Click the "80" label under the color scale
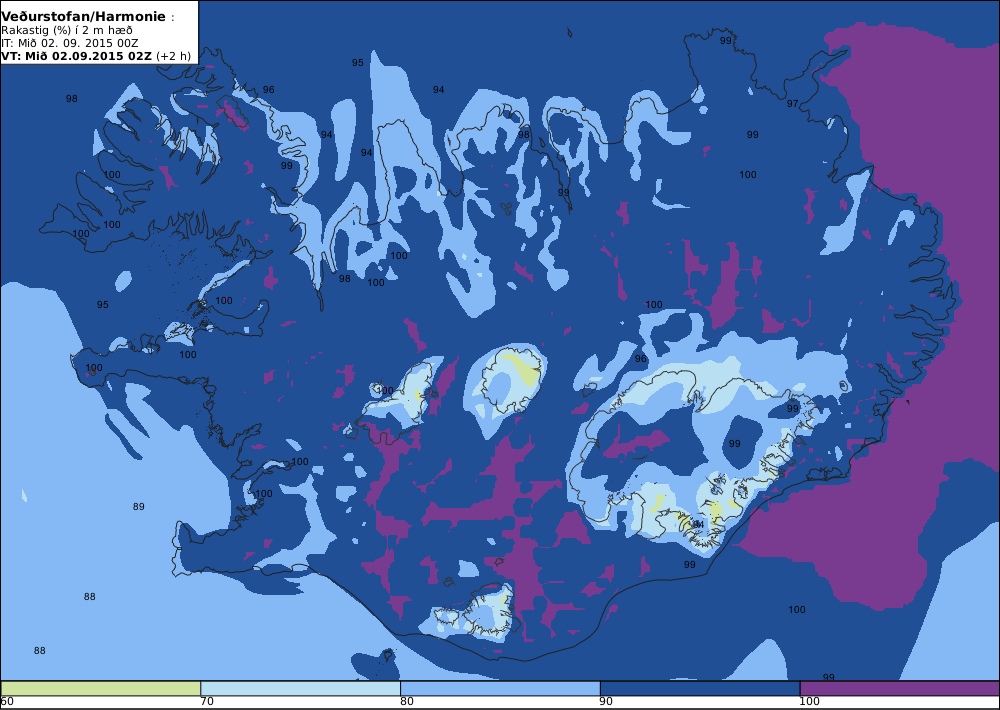The image size is (1000, 710). (407, 702)
